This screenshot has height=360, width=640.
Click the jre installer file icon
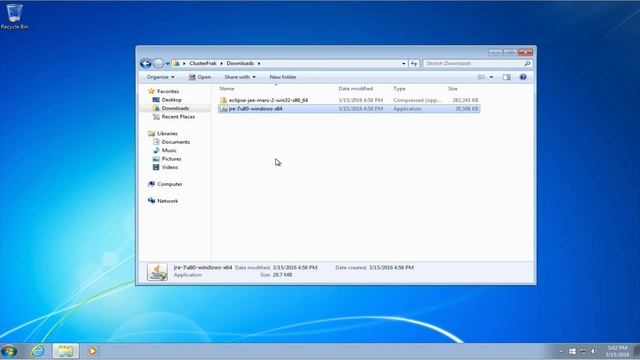[x=223, y=109]
